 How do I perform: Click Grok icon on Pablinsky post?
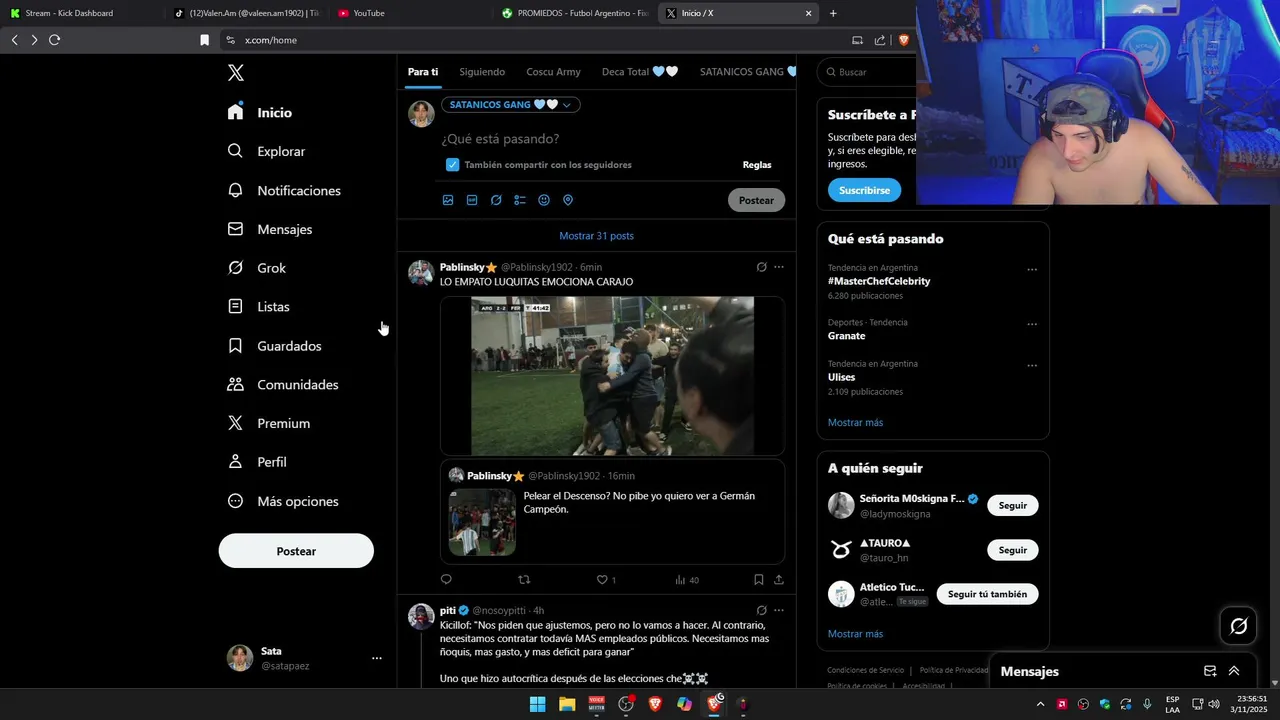[x=761, y=267]
